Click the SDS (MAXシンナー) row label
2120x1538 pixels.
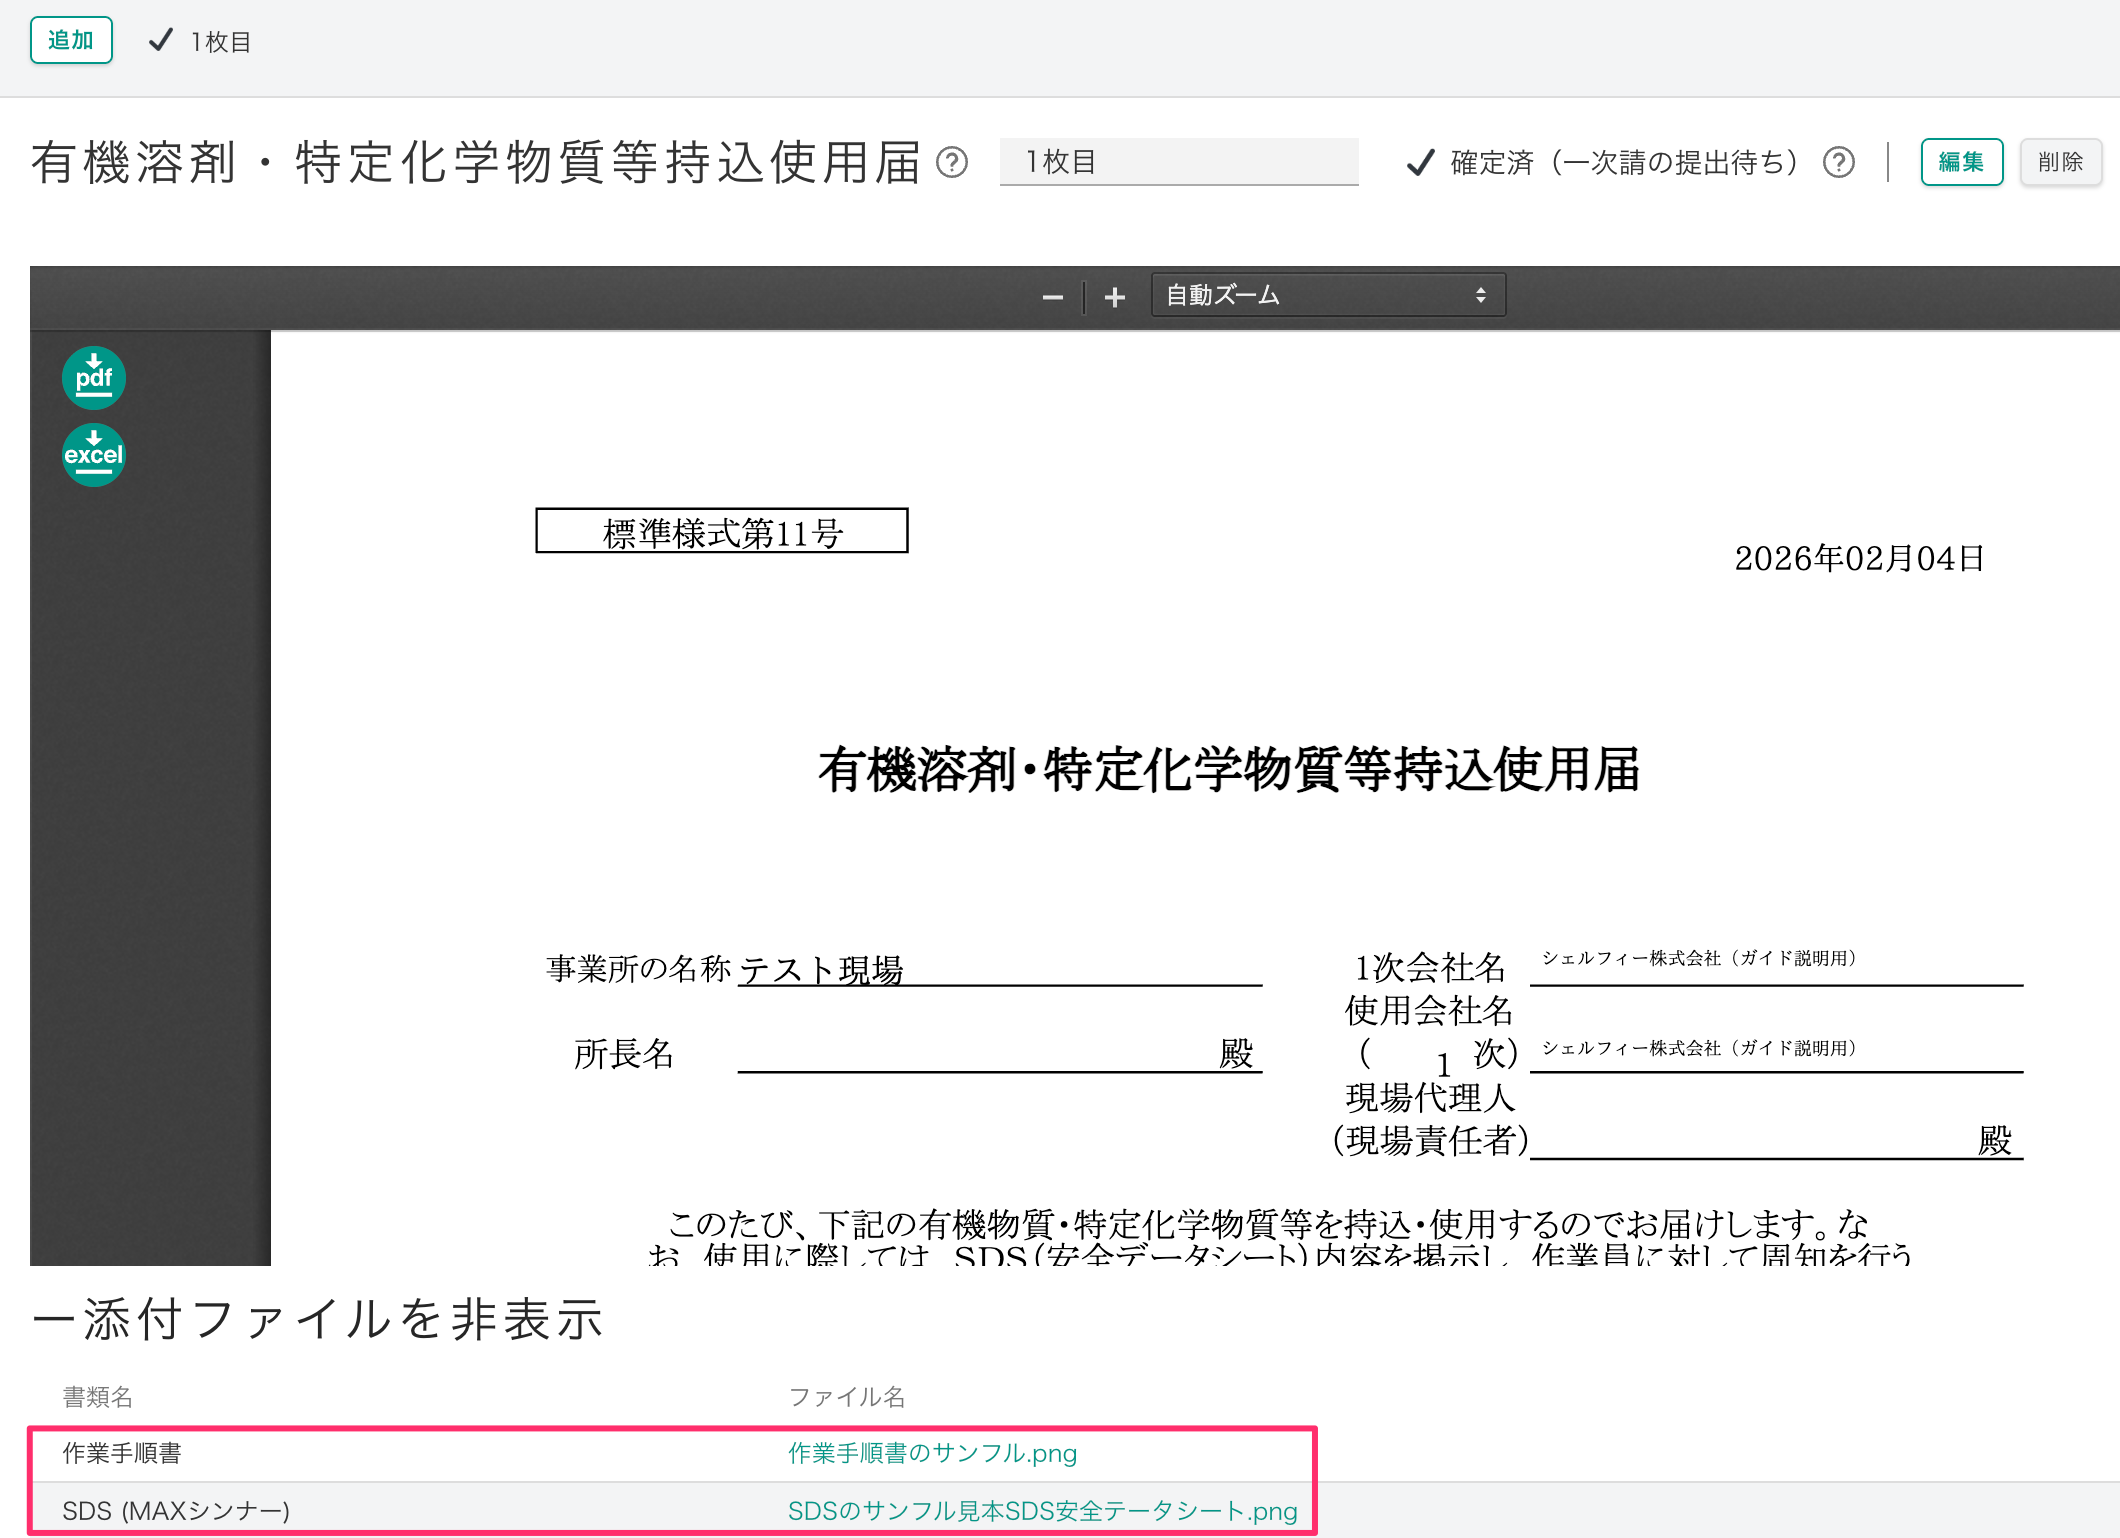pyautogui.click(x=176, y=1510)
